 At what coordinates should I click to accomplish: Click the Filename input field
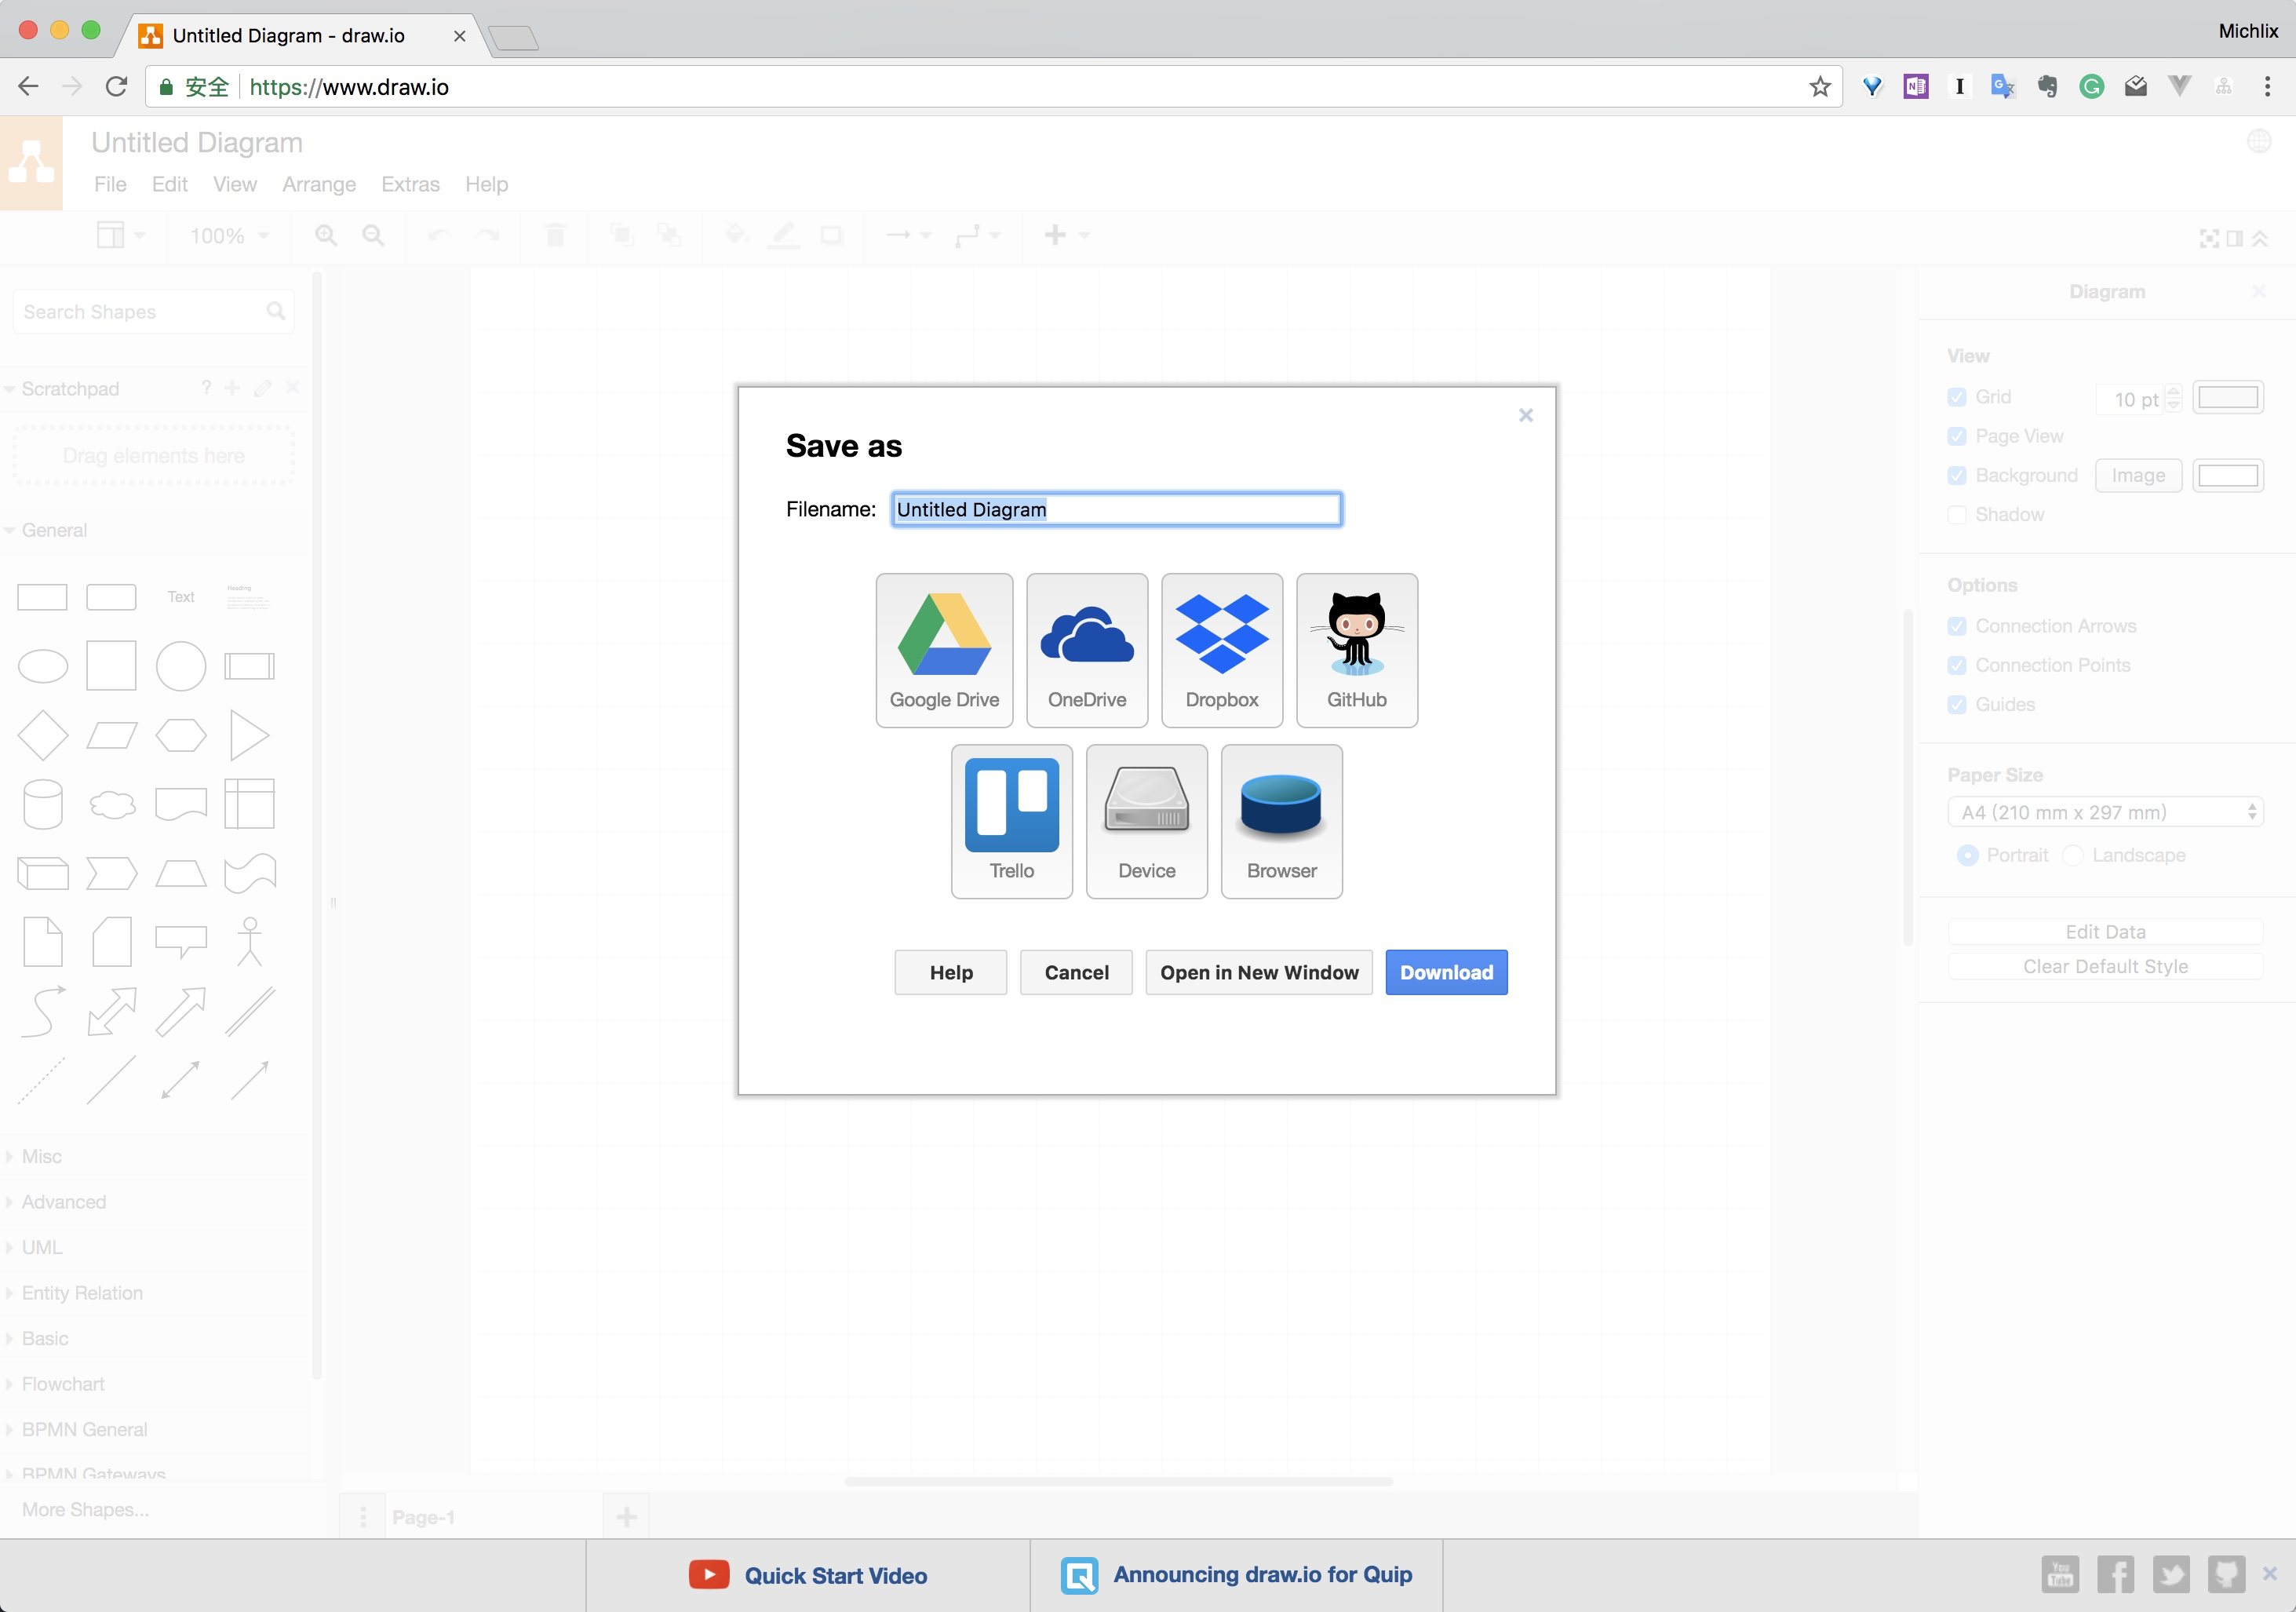click(1115, 509)
